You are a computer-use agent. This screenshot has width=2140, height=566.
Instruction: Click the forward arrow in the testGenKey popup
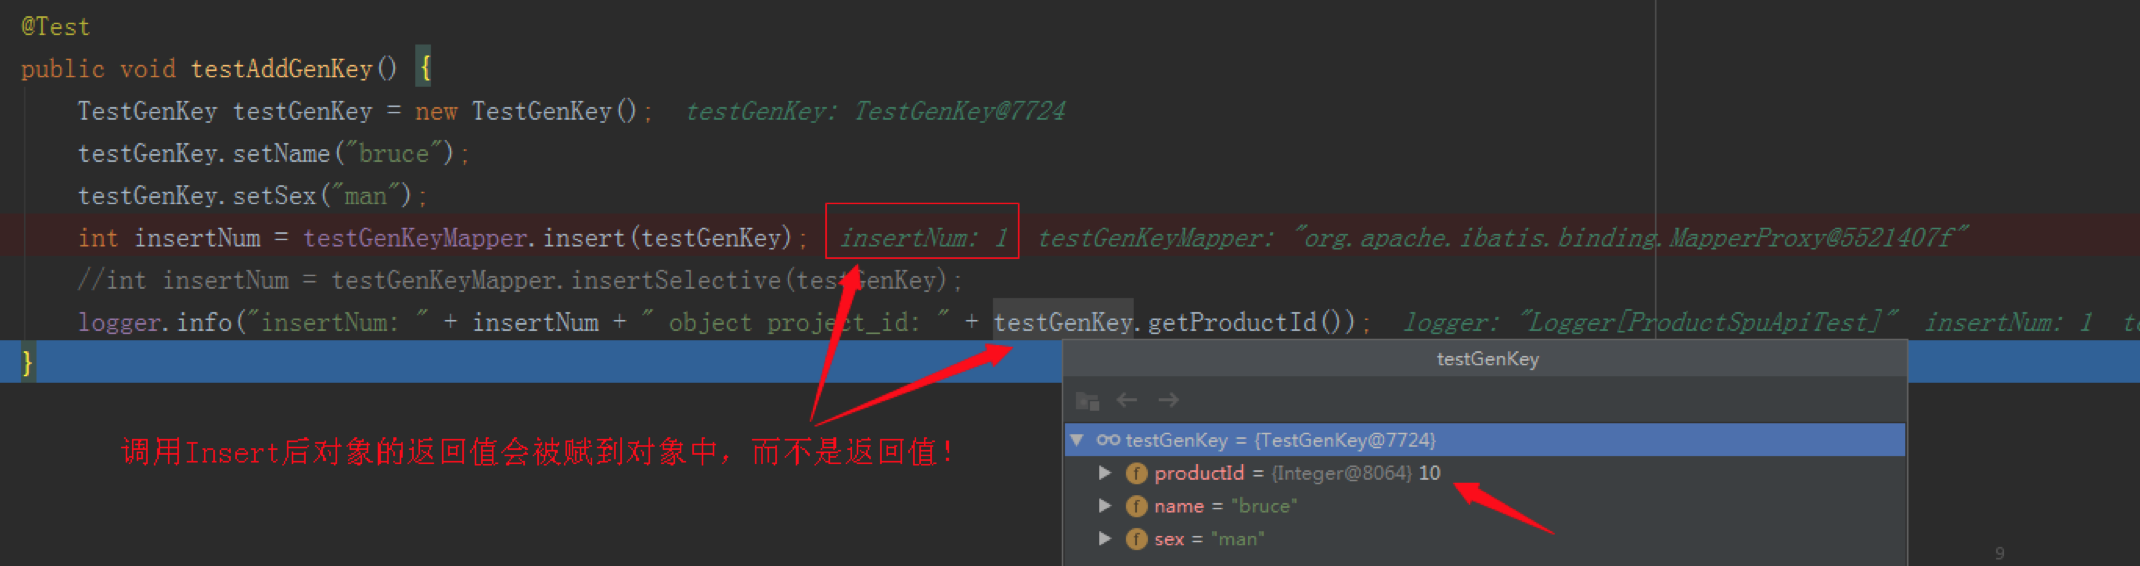[x=1168, y=400]
